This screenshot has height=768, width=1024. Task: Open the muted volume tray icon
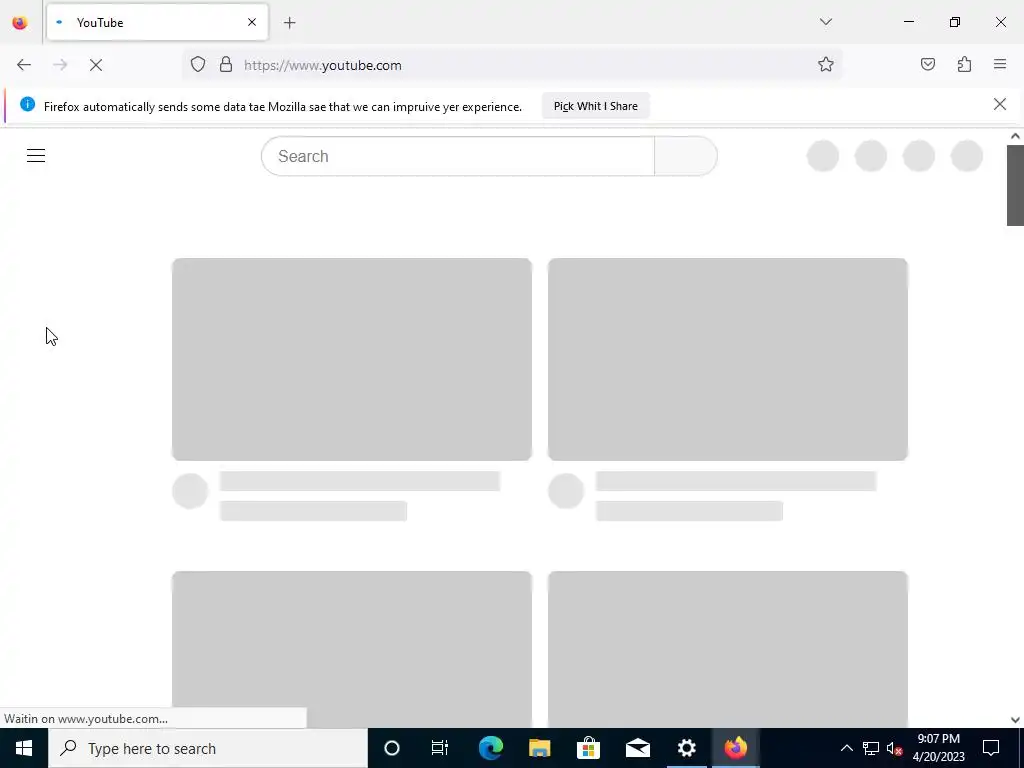click(894, 748)
